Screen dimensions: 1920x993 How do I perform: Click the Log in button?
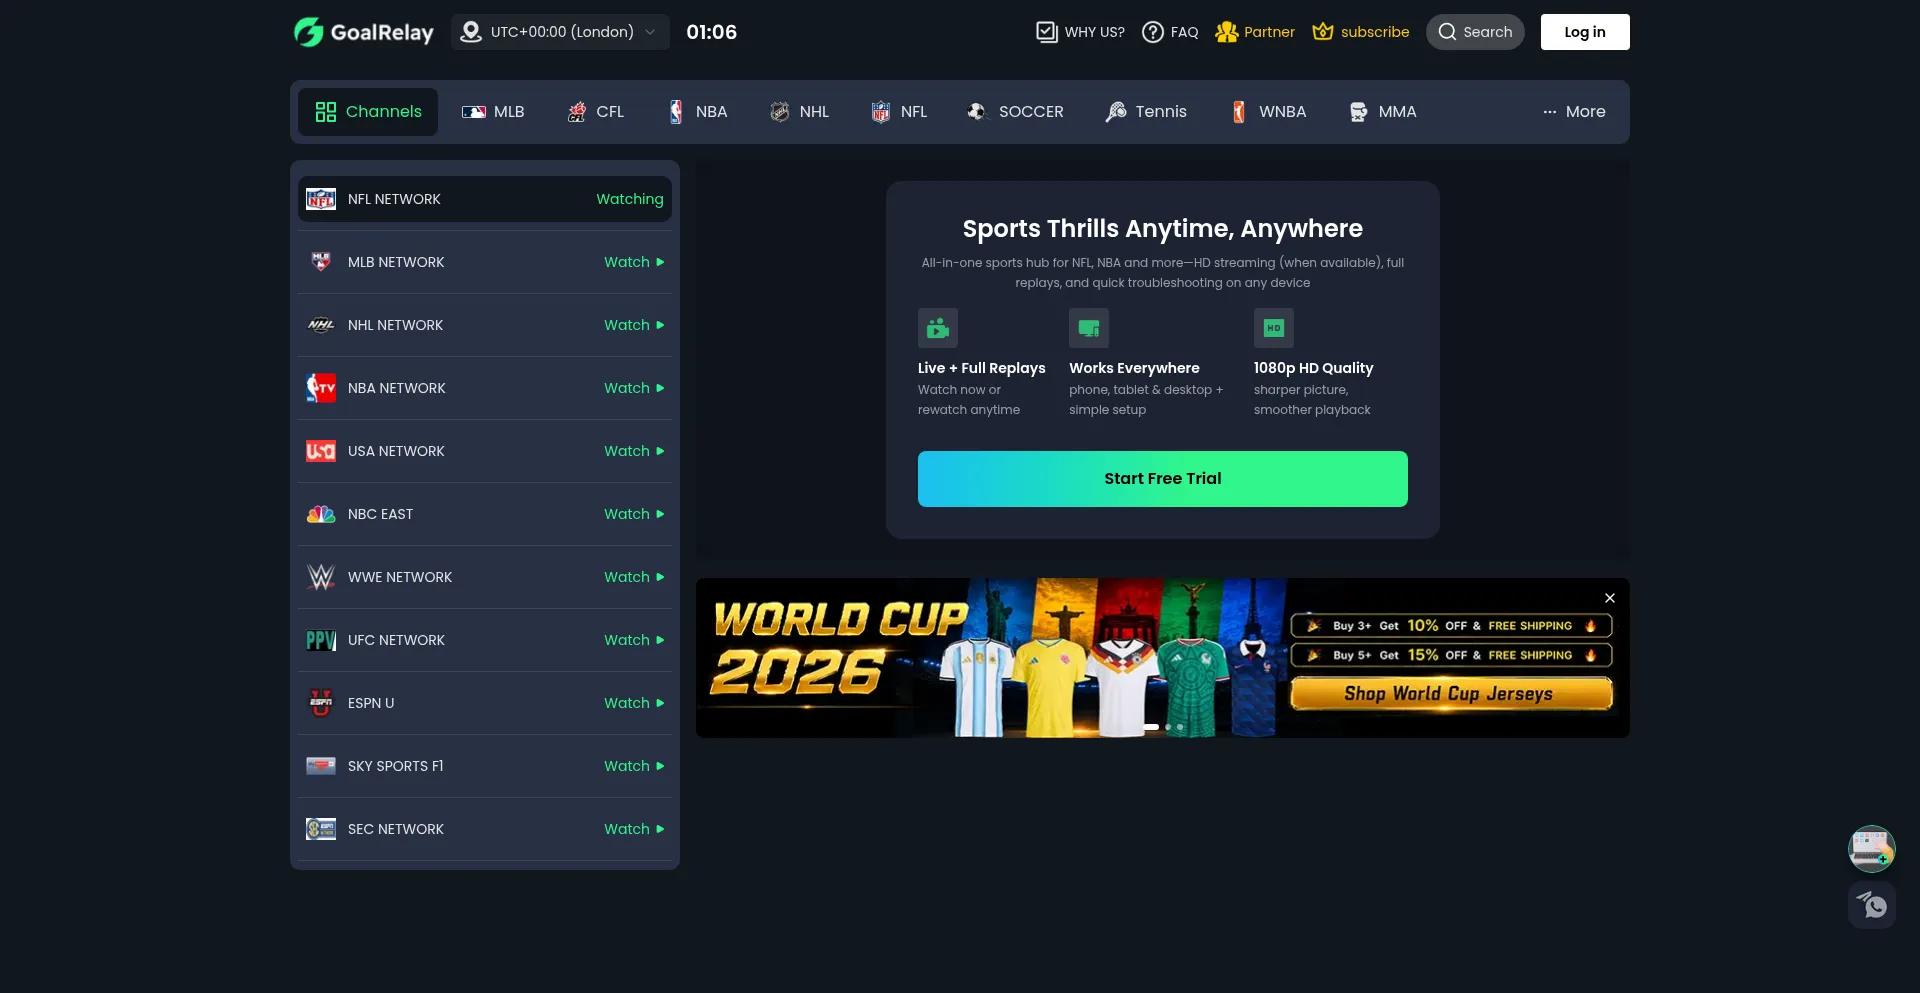[1585, 32]
